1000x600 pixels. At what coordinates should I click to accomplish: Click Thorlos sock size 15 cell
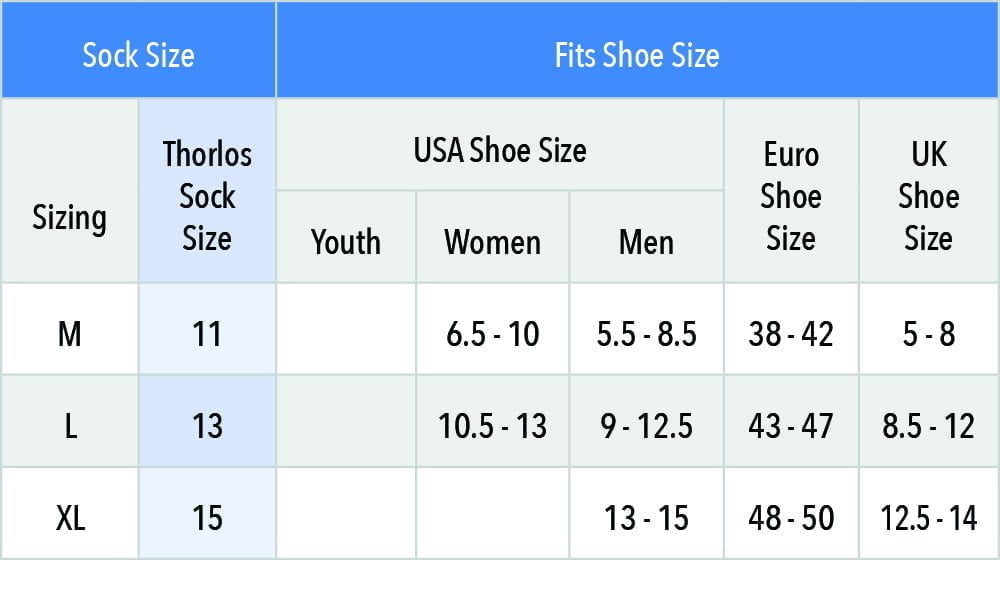(x=207, y=518)
